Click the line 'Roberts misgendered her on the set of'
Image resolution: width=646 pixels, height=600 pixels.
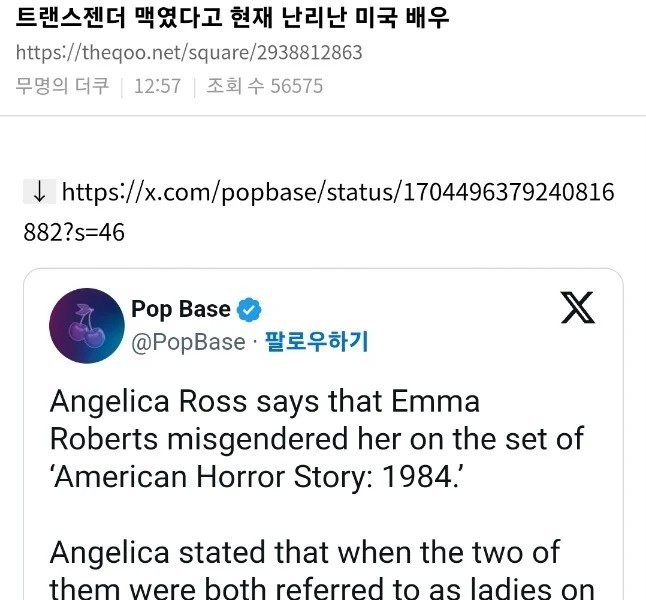pos(317,439)
